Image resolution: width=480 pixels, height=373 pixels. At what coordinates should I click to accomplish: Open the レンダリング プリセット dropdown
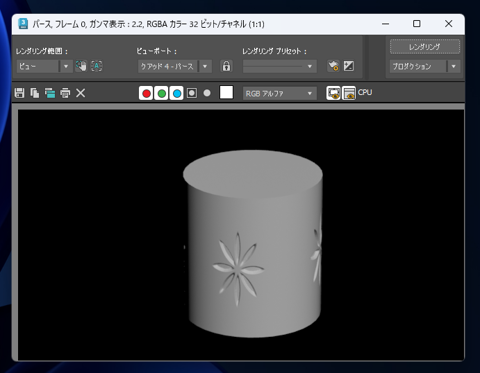[279, 66]
